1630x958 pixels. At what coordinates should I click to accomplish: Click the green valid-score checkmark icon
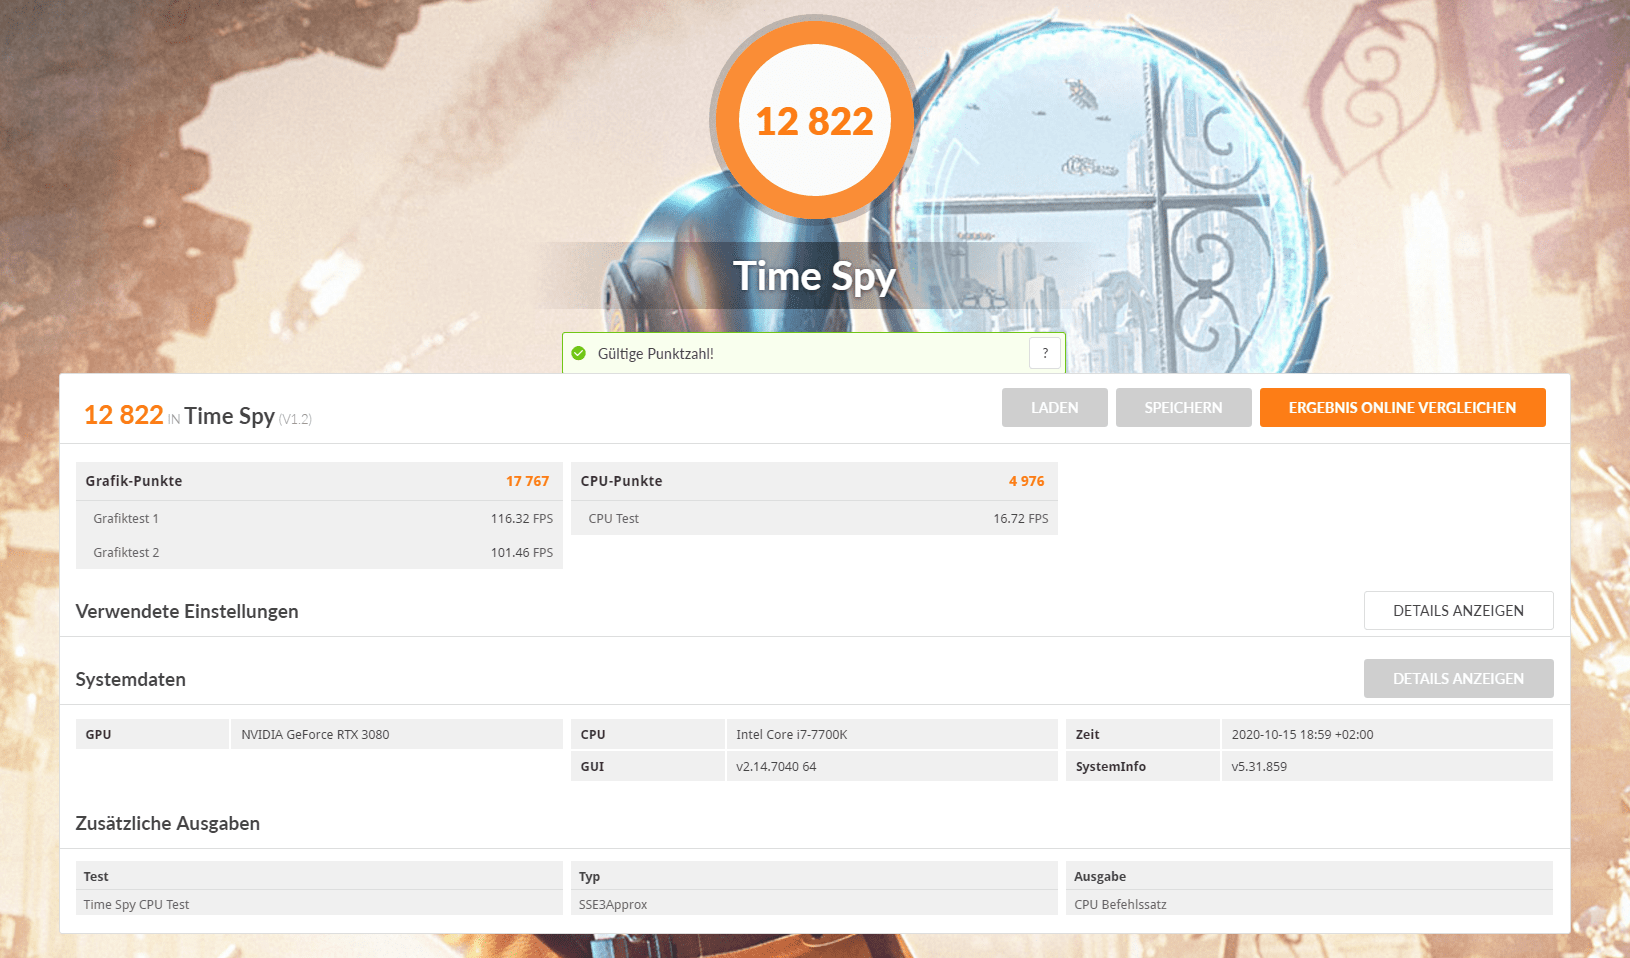[x=578, y=353]
